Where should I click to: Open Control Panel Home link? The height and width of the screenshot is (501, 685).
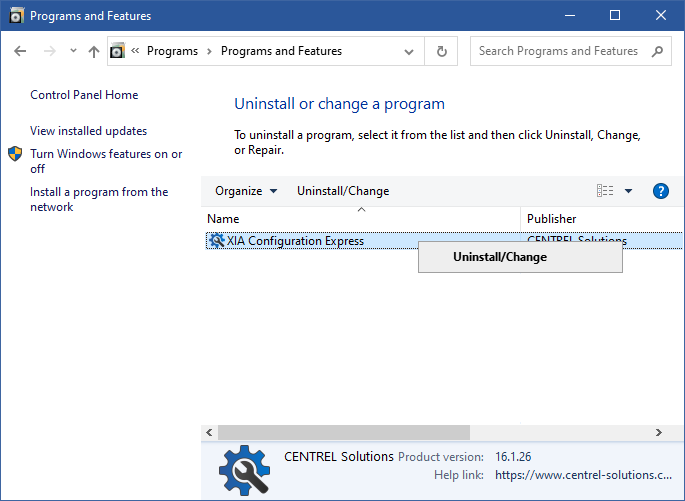tap(84, 95)
